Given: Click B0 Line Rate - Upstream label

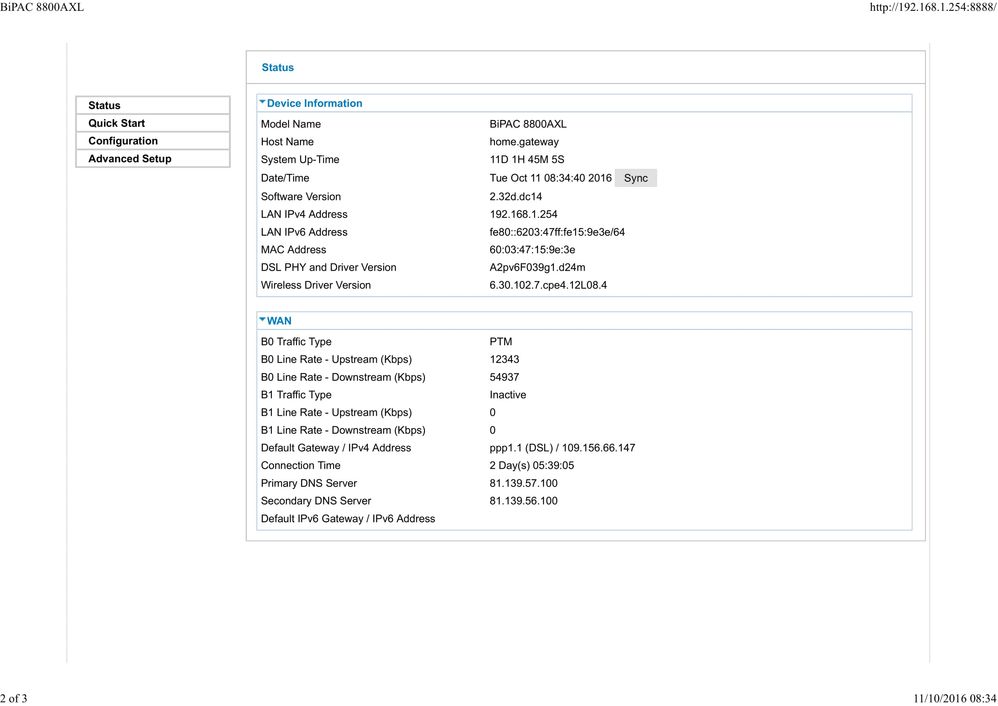Looking at the screenshot, I should tap(336, 360).
